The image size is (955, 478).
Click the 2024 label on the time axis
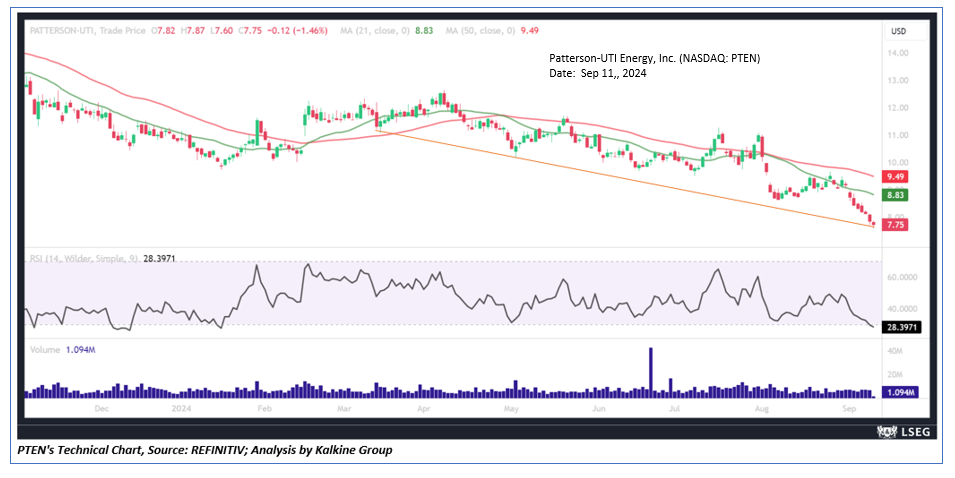click(181, 409)
